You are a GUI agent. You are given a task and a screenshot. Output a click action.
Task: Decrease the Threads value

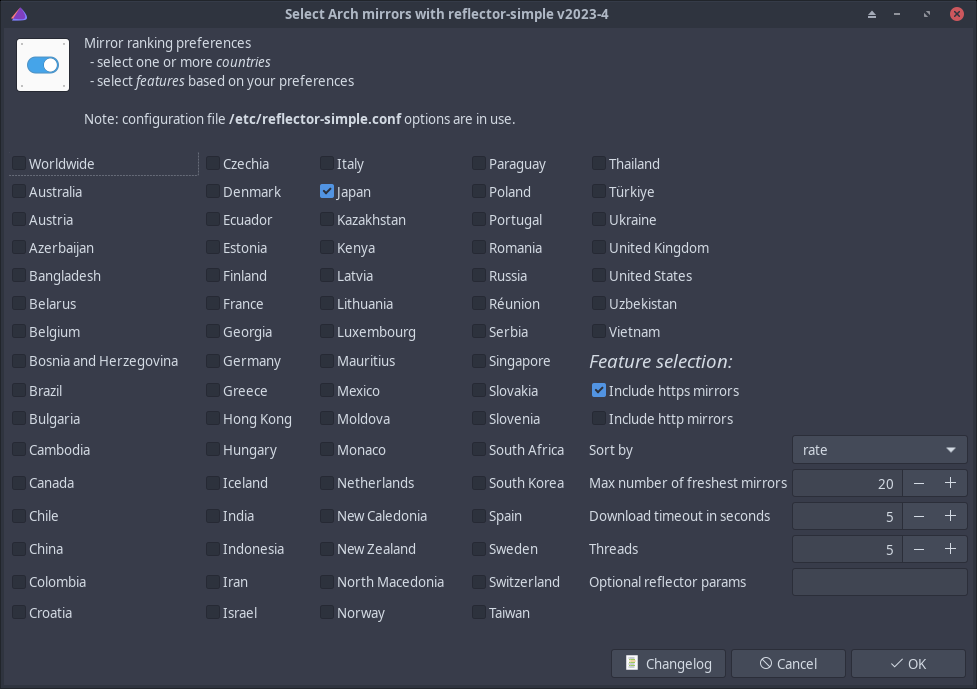918,549
